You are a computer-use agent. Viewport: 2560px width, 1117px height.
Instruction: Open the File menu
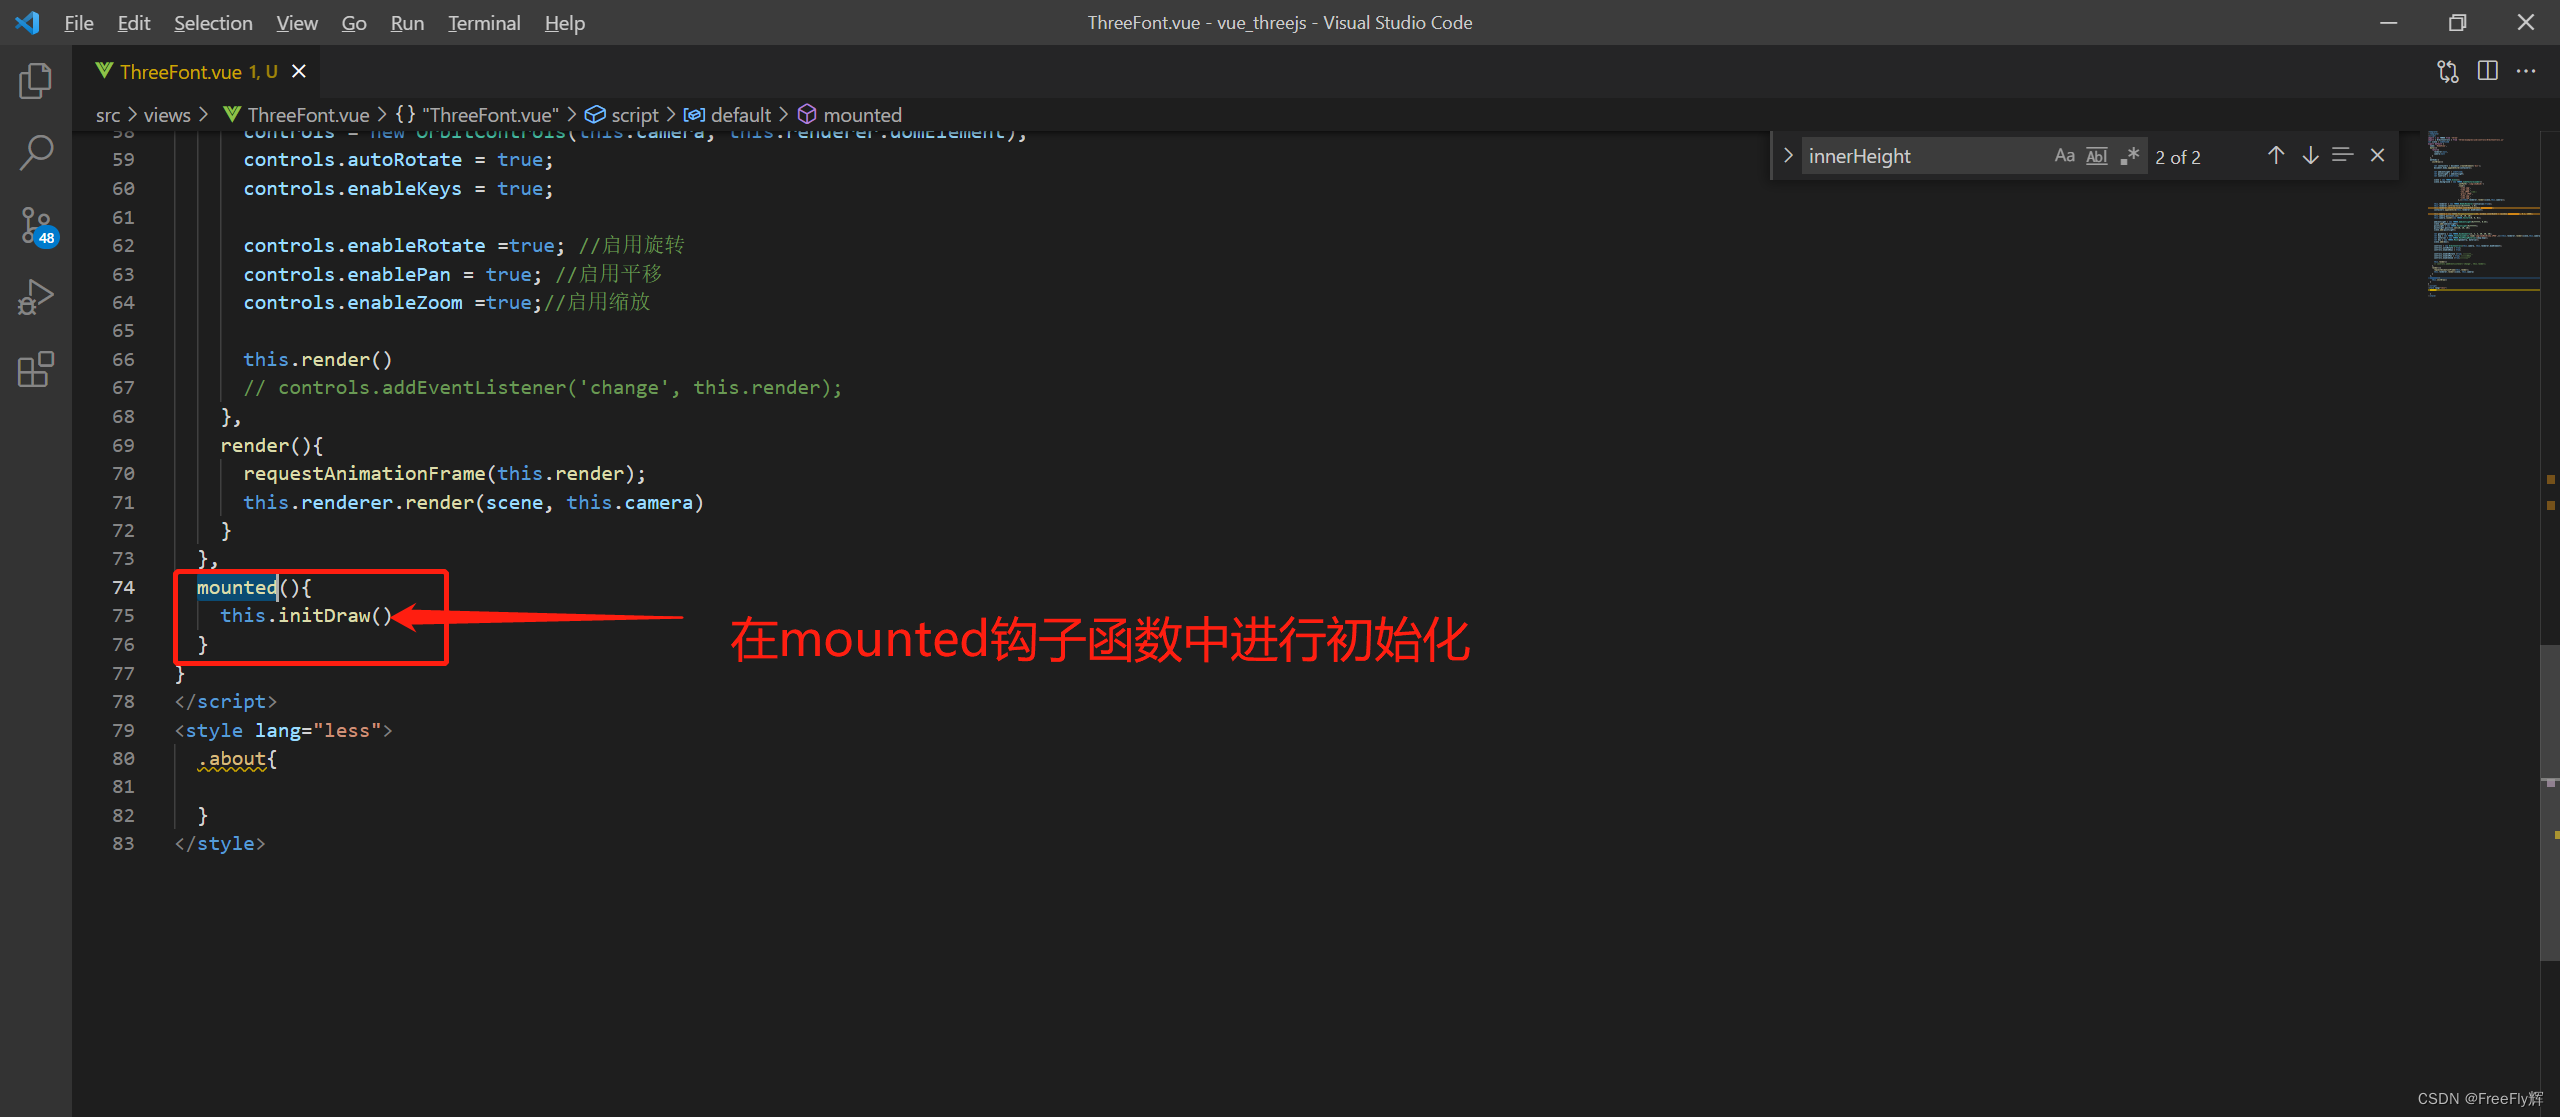78,22
